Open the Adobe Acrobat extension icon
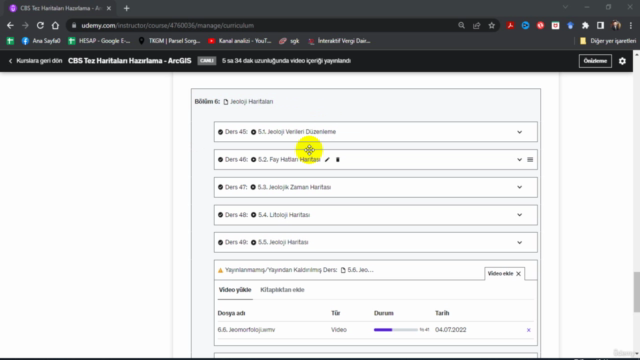 click(x=510, y=25)
